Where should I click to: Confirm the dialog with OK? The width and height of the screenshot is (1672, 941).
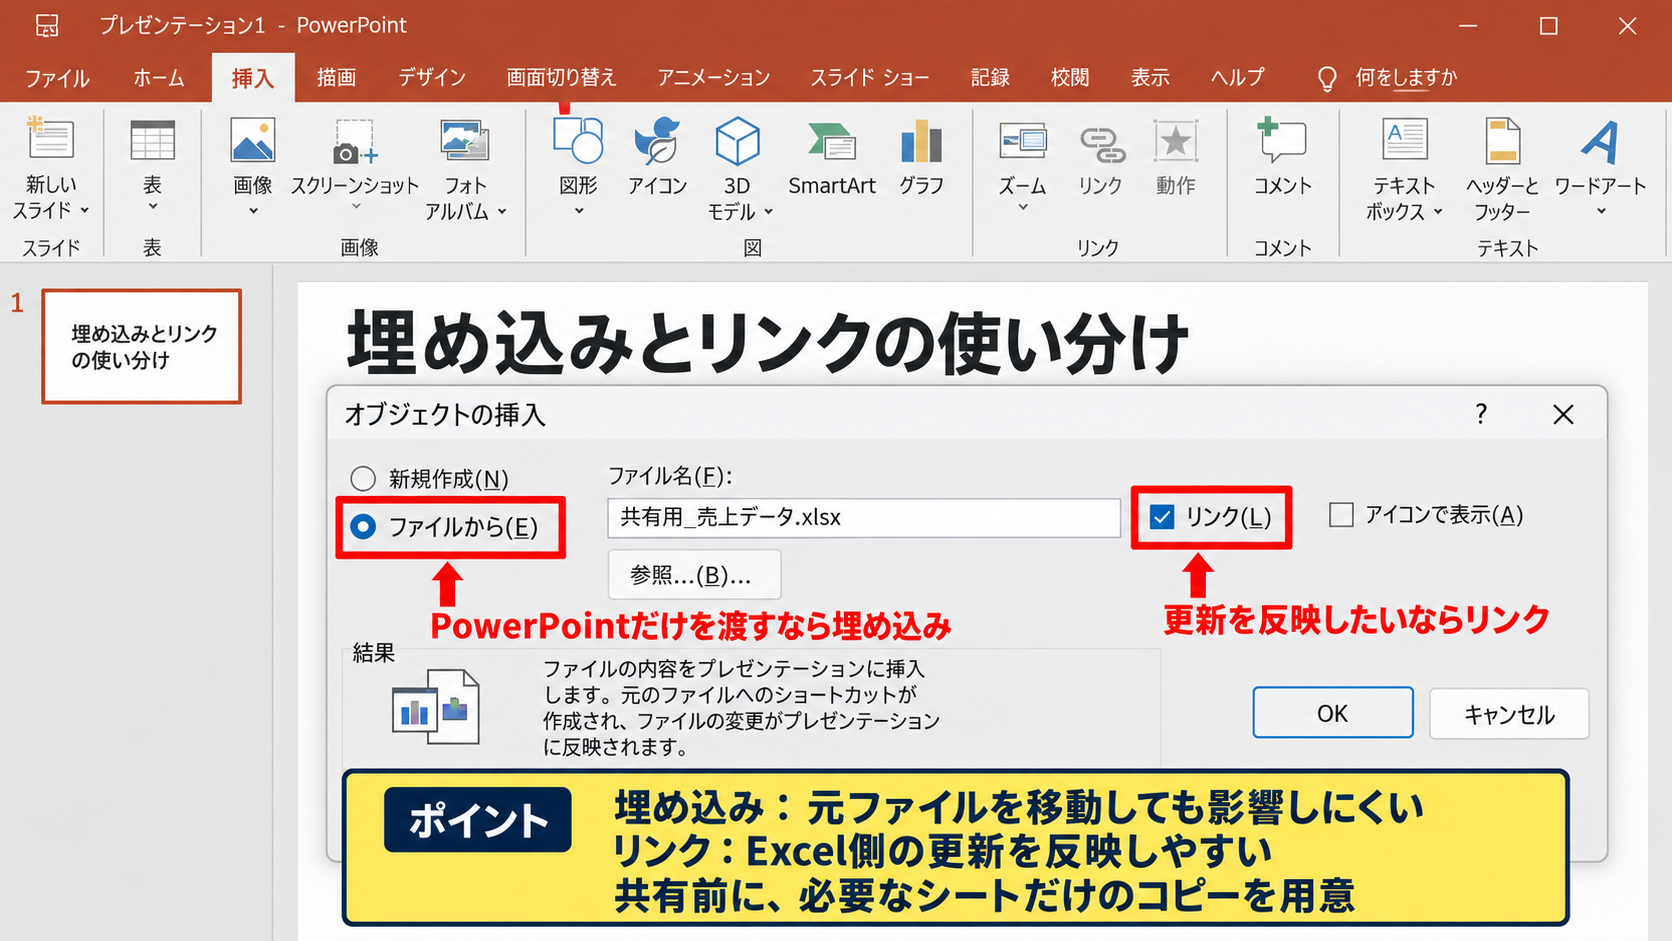1333,713
